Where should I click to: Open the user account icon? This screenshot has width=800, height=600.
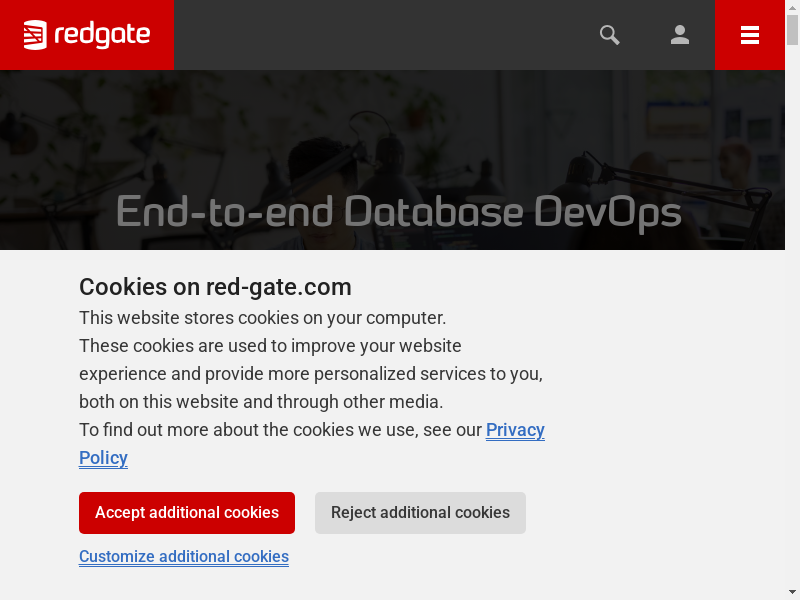coord(680,35)
